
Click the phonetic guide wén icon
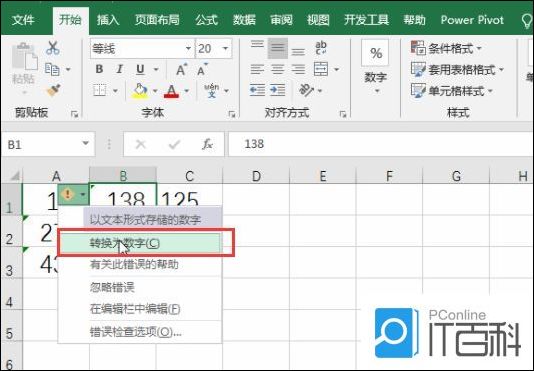tap(211, 90)
